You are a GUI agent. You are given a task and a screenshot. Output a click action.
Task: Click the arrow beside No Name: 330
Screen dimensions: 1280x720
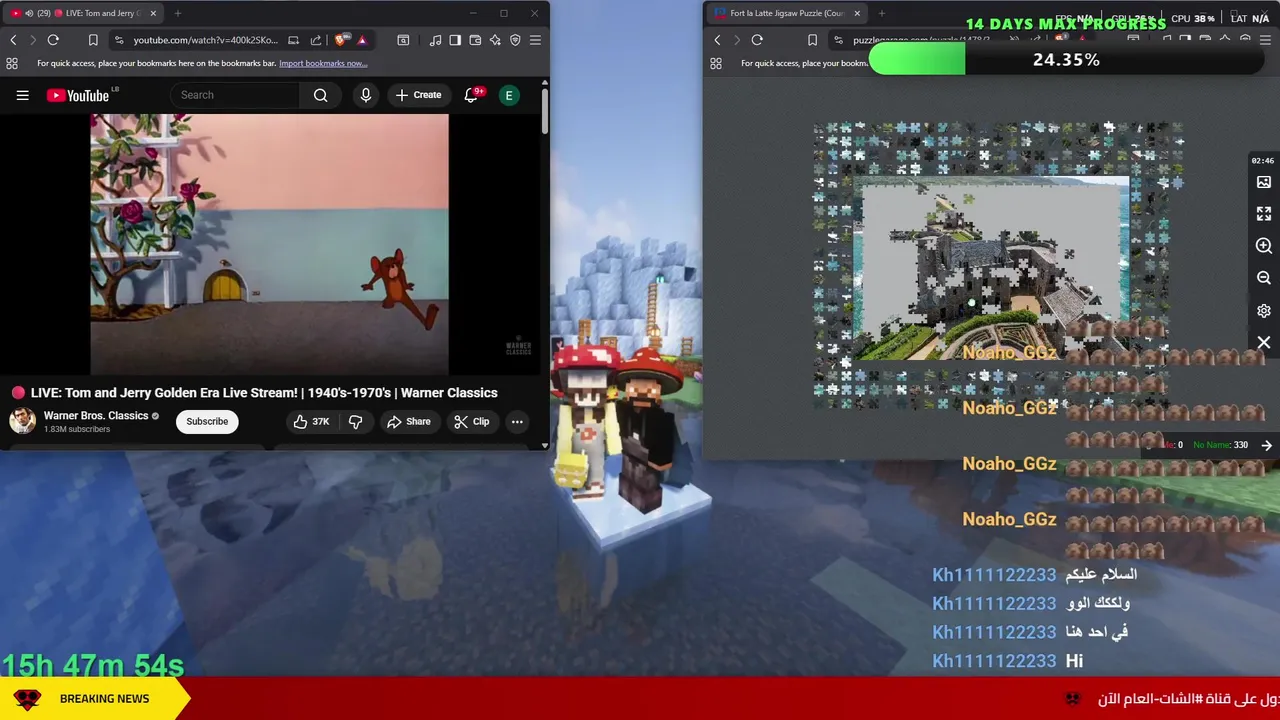point(1267,445)
